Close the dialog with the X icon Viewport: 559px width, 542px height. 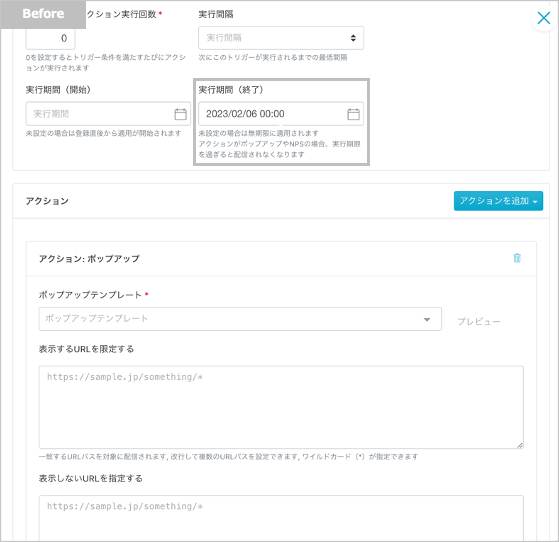pos(543,18)
